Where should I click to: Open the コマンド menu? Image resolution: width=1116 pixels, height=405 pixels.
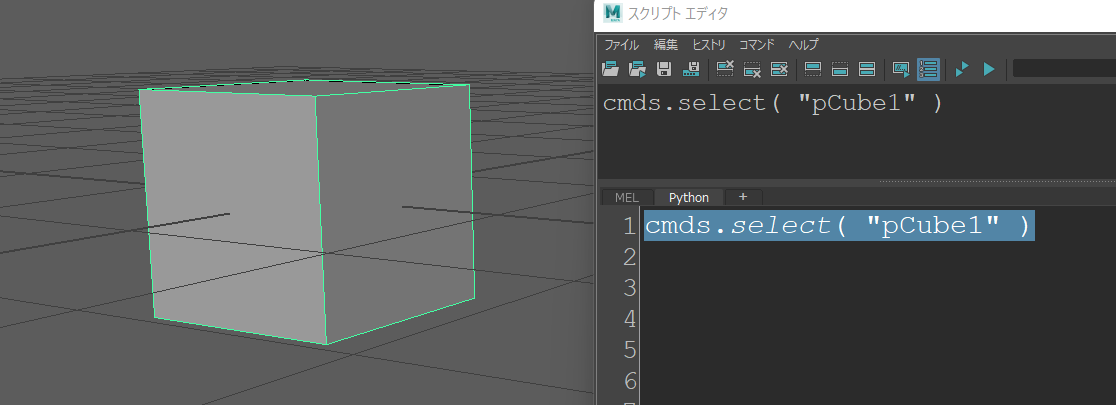pos(757,44)
